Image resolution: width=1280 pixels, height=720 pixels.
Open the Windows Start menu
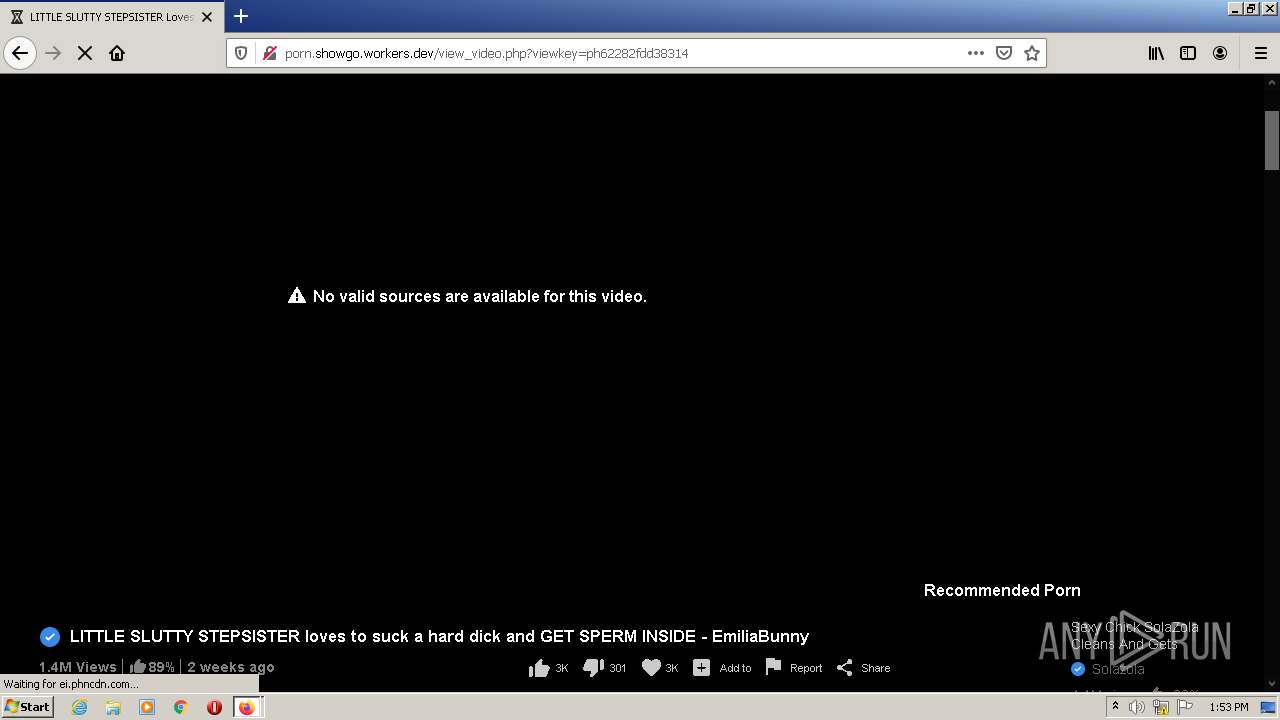pos(27,707)
